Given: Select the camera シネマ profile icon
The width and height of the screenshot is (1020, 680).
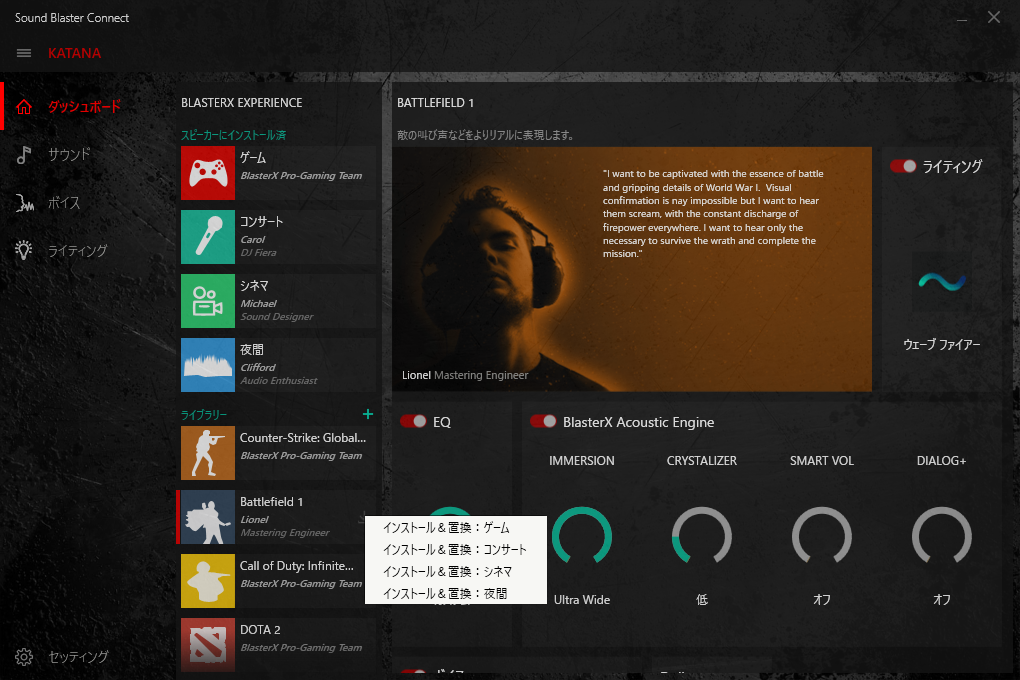Looking at the screenshot, I should coord(208,301).
